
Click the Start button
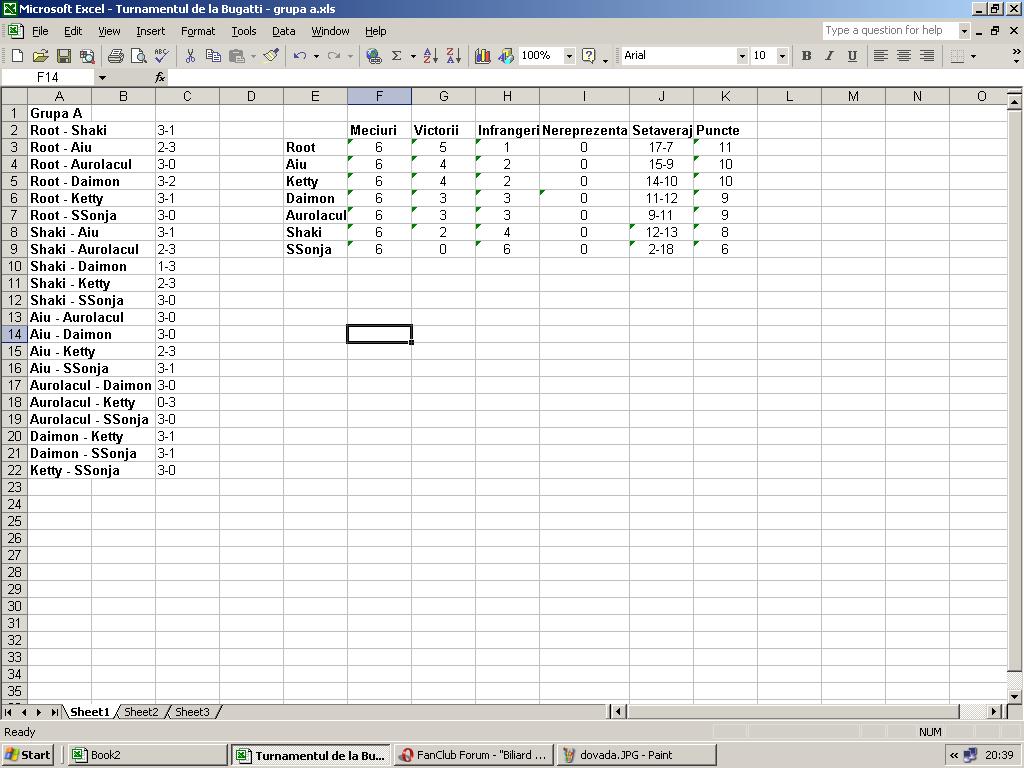[x=27, y=755]
